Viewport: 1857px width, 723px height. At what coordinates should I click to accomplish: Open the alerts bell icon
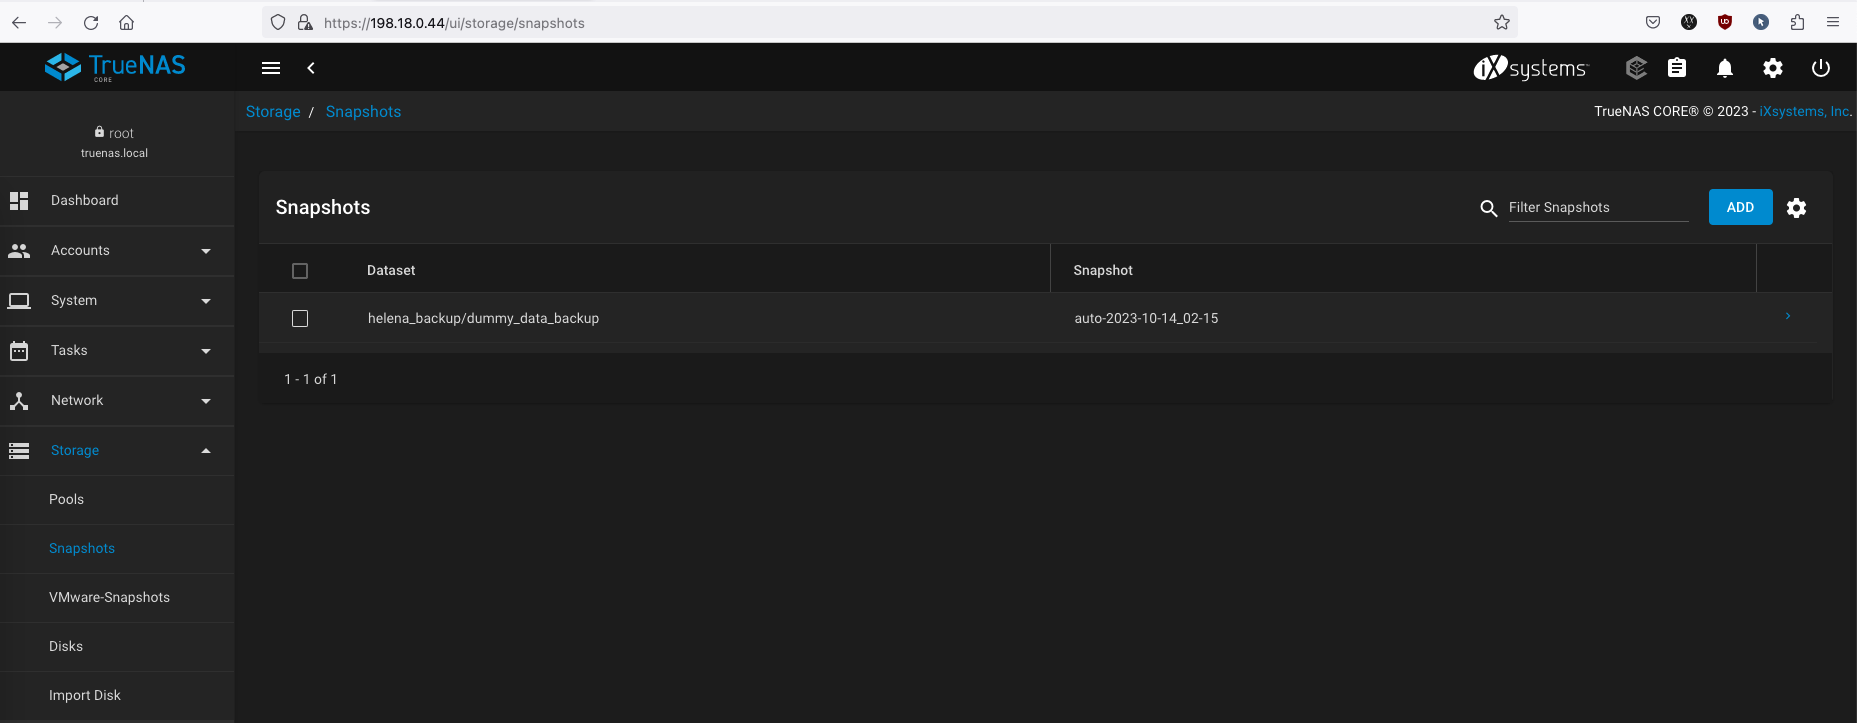point(1725,68)
